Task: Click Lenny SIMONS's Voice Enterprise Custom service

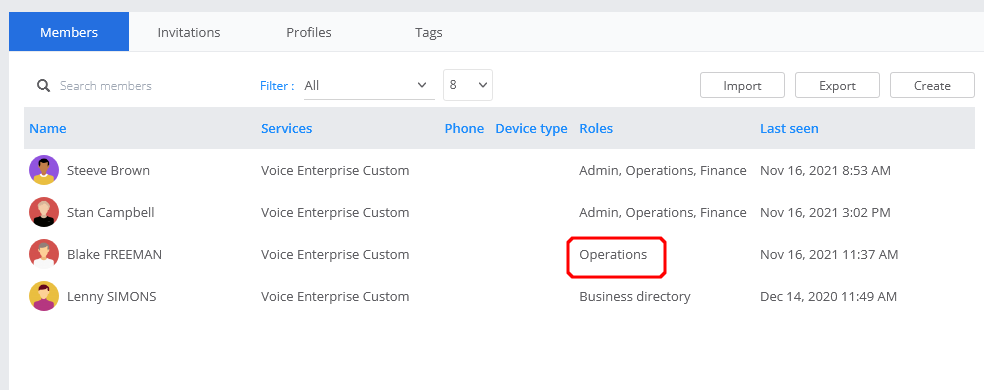Action: [x=335, y=296]
